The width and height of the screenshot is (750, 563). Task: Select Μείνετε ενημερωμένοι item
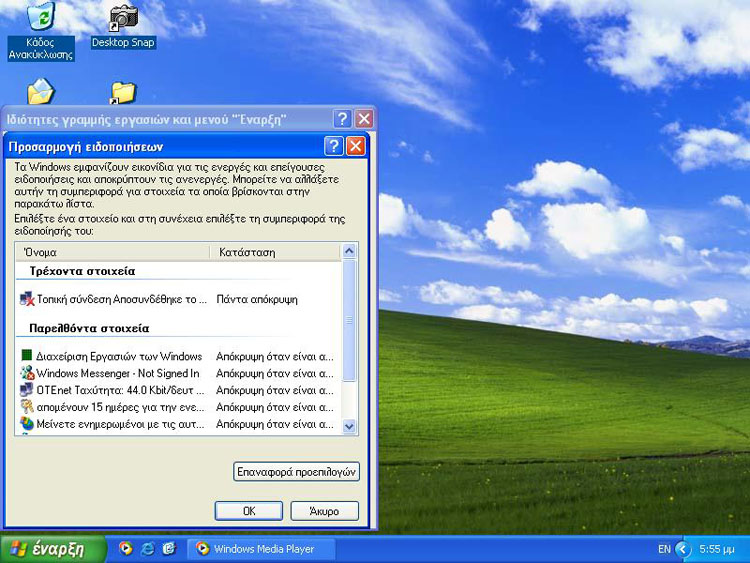click(120, 424)
